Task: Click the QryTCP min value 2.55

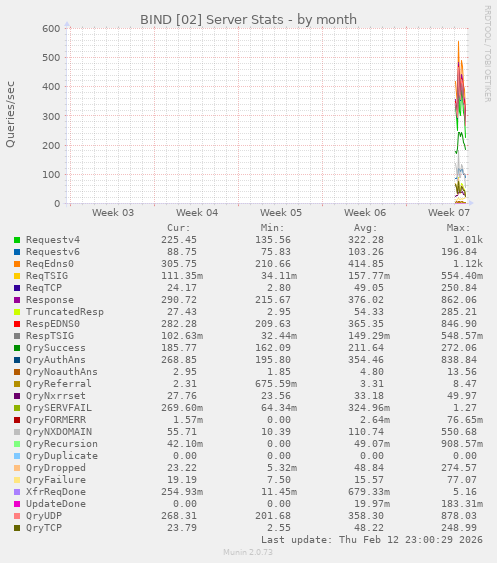Action: click(x=279, y=528)
